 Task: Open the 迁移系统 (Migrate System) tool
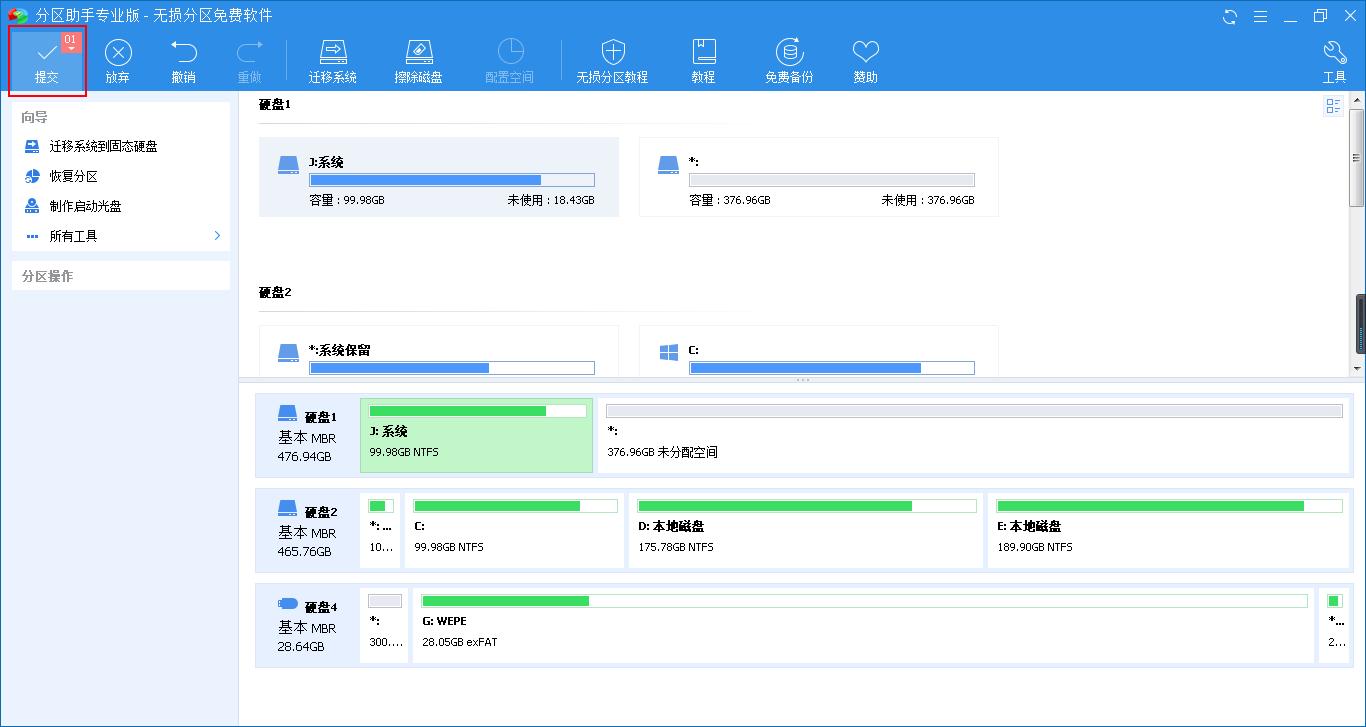tap(333, 58)
